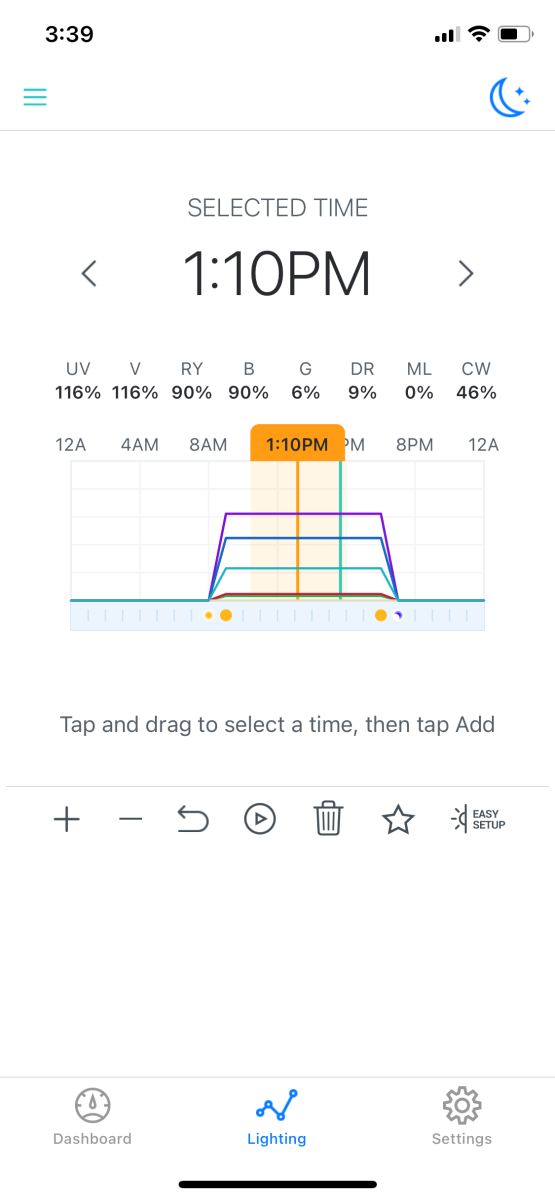Tap the 1:10PM orange time marker
This screenshot has width=555, height=1200.
pos(297,444)
